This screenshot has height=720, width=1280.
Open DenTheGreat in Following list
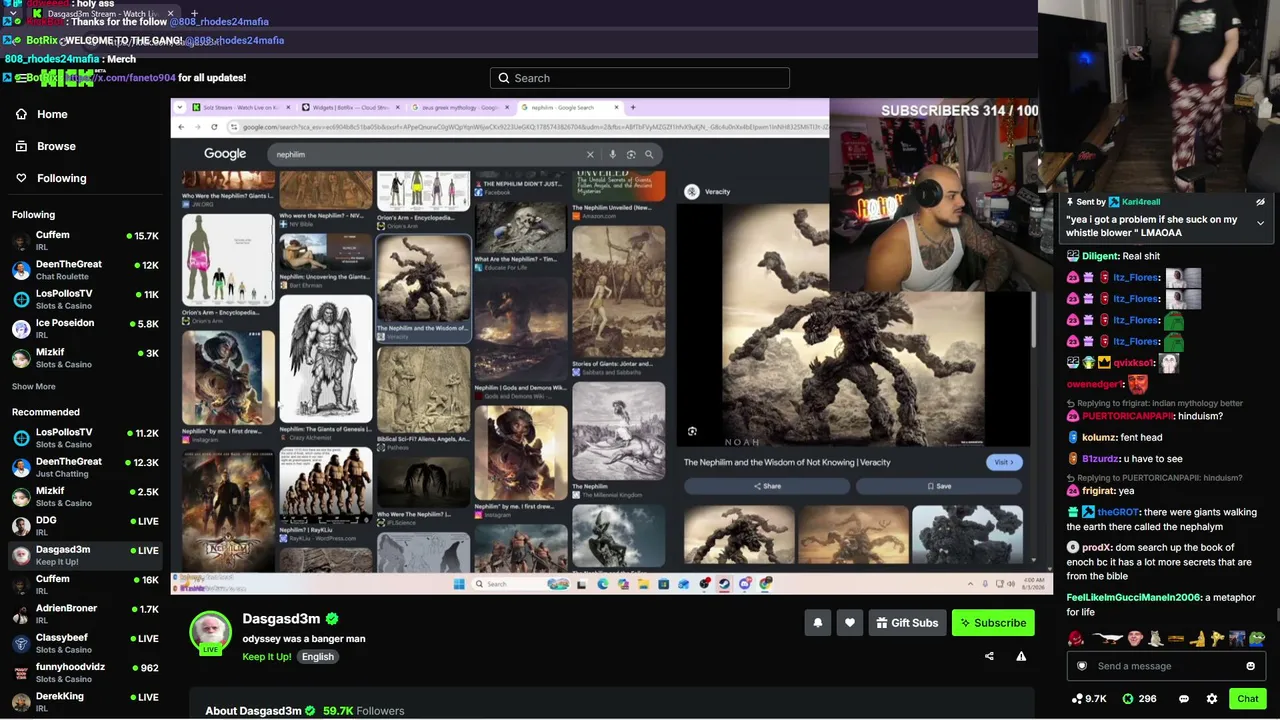pyautogui.click(x=85, y=270)
